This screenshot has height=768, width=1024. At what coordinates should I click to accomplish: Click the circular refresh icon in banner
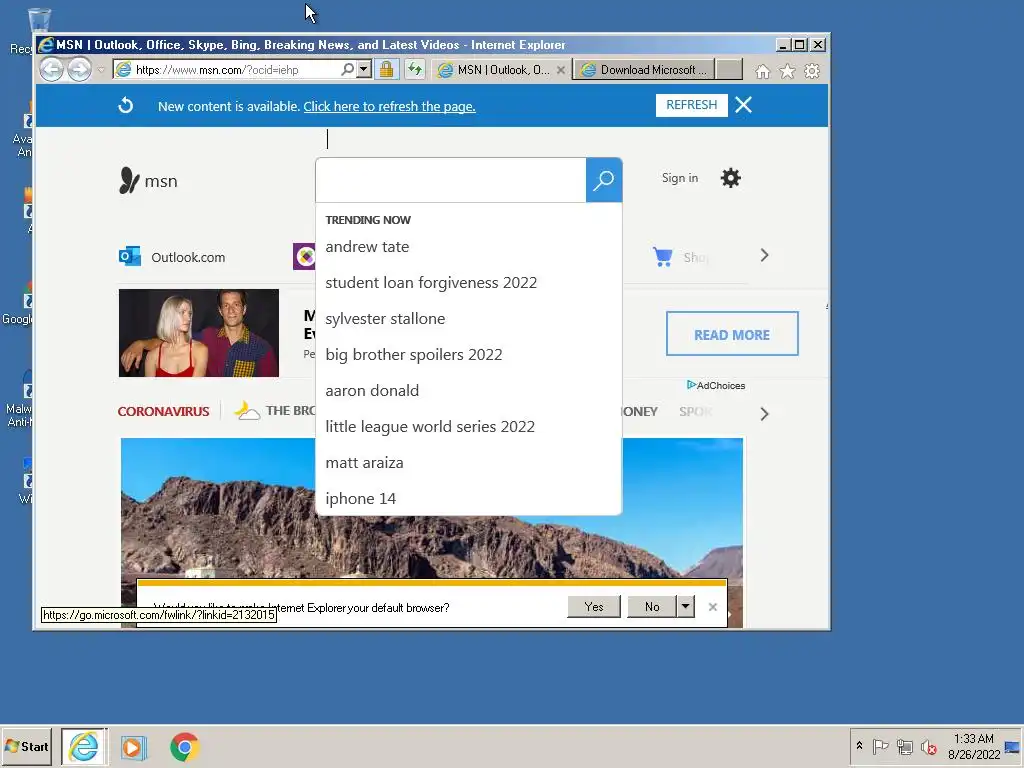coord(125,105)
